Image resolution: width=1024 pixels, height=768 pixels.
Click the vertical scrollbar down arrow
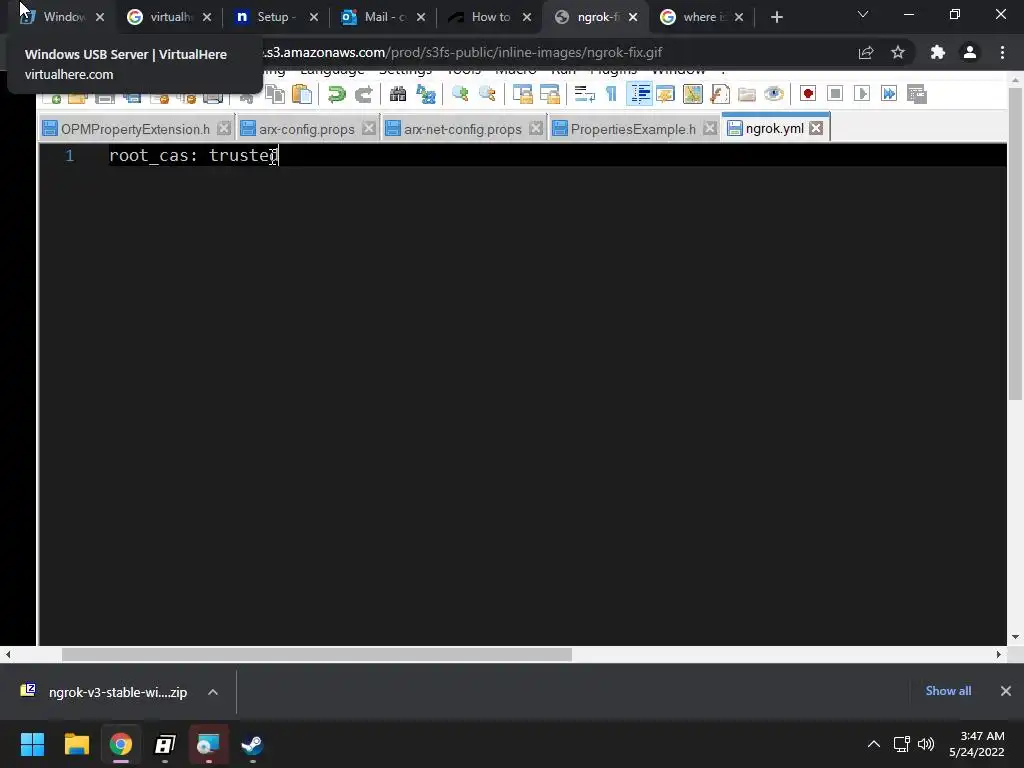(1015, 637)
